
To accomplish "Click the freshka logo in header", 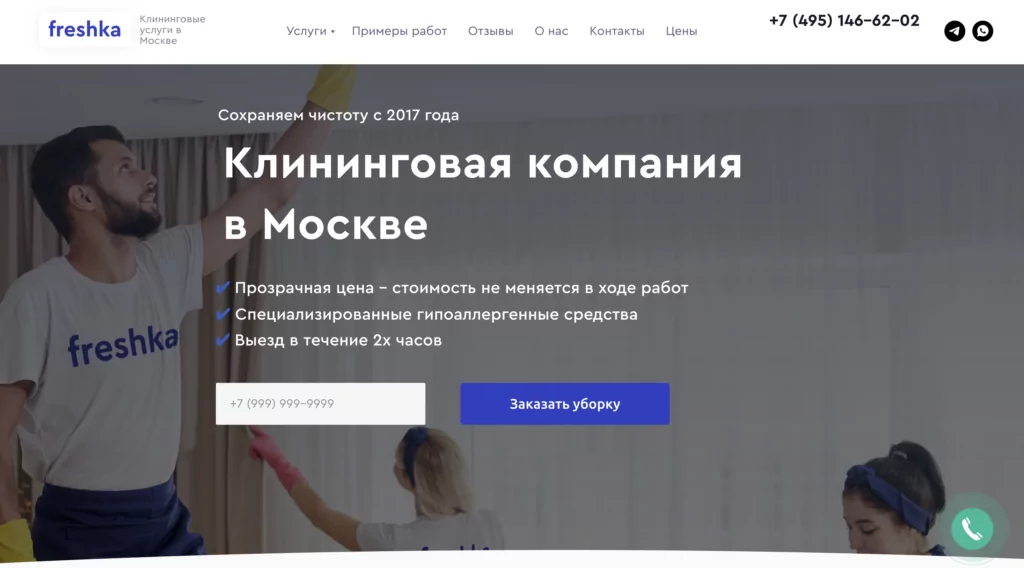I will coord(84,29).
